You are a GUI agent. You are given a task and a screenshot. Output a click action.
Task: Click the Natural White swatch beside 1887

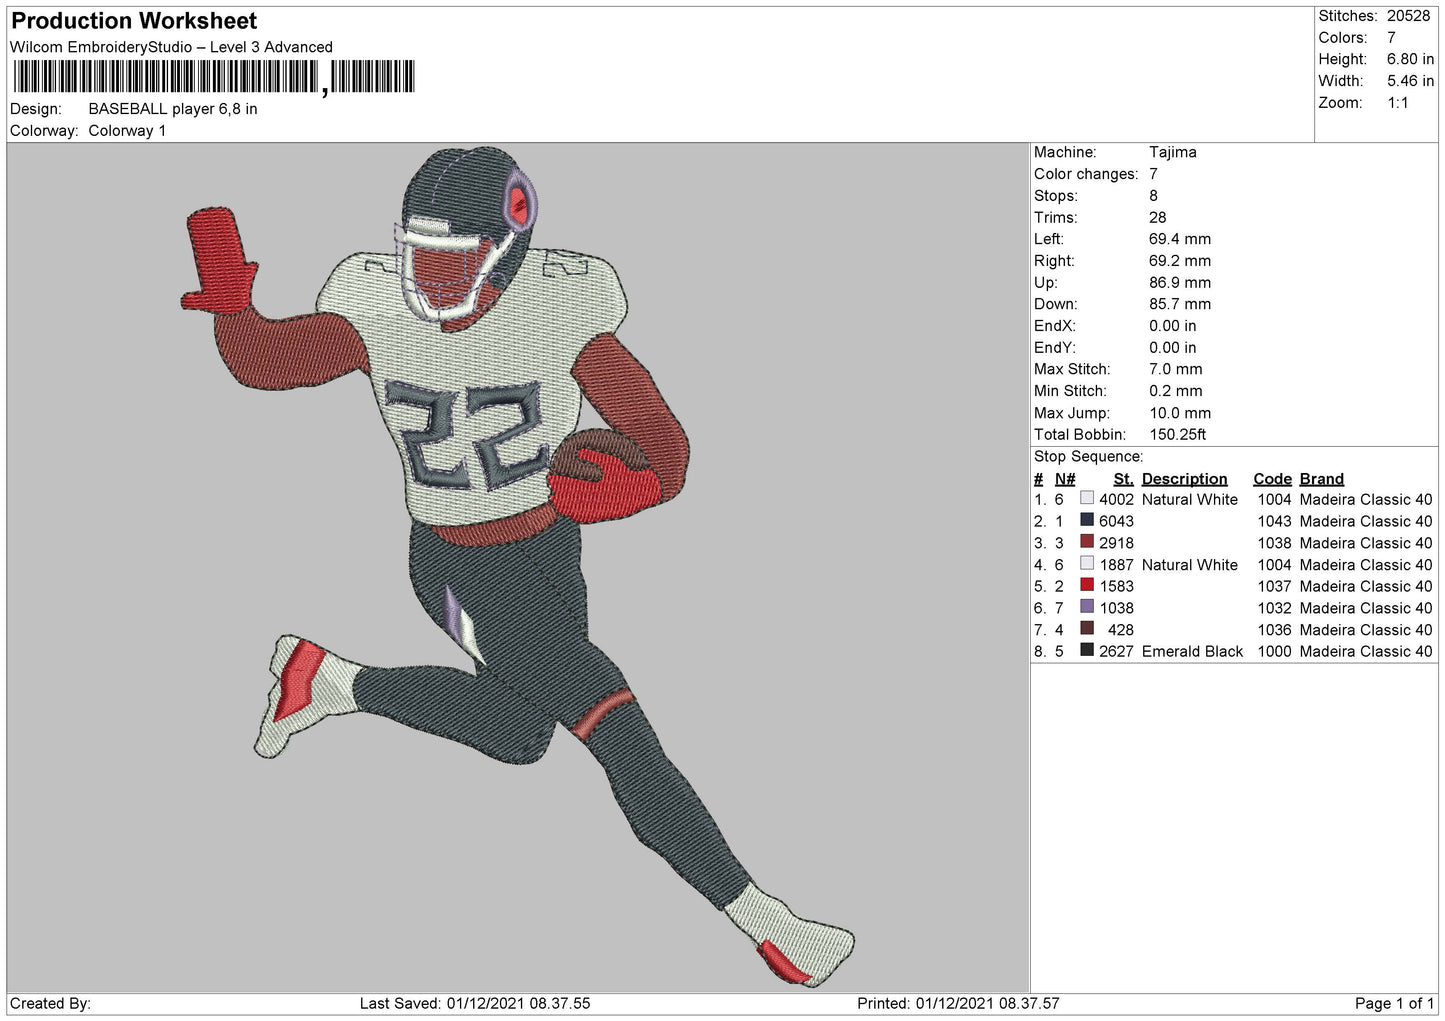(1087, 564)
